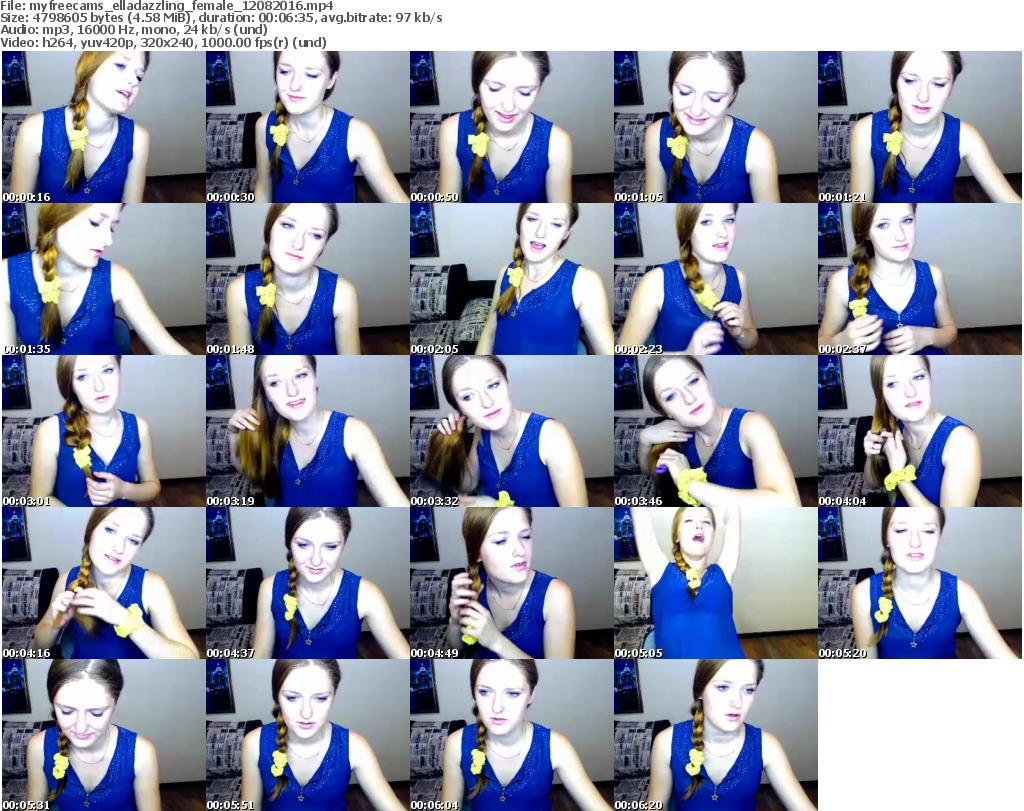Open the frame at 00:01:48
1024x811 pixels.
(x=308, y=279)
